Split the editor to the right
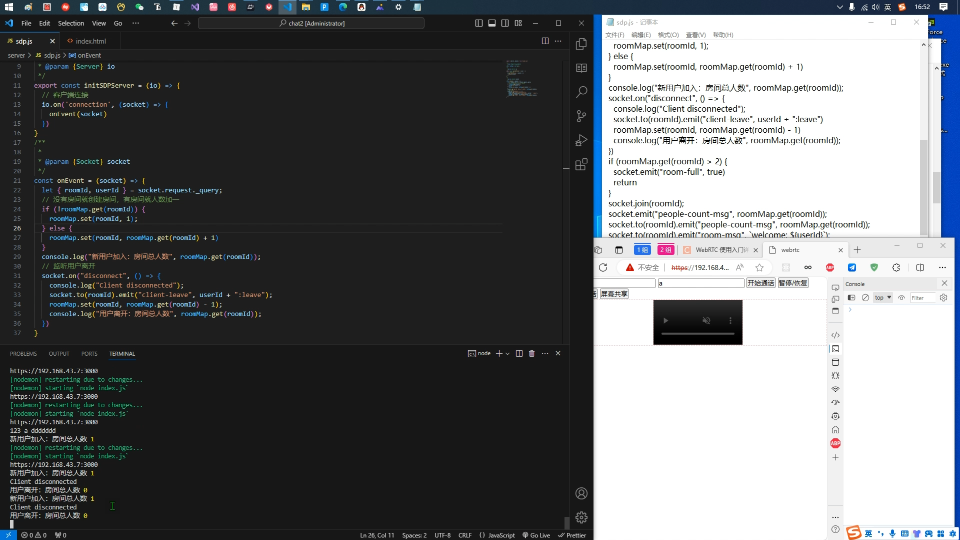 tap(545, 41)
